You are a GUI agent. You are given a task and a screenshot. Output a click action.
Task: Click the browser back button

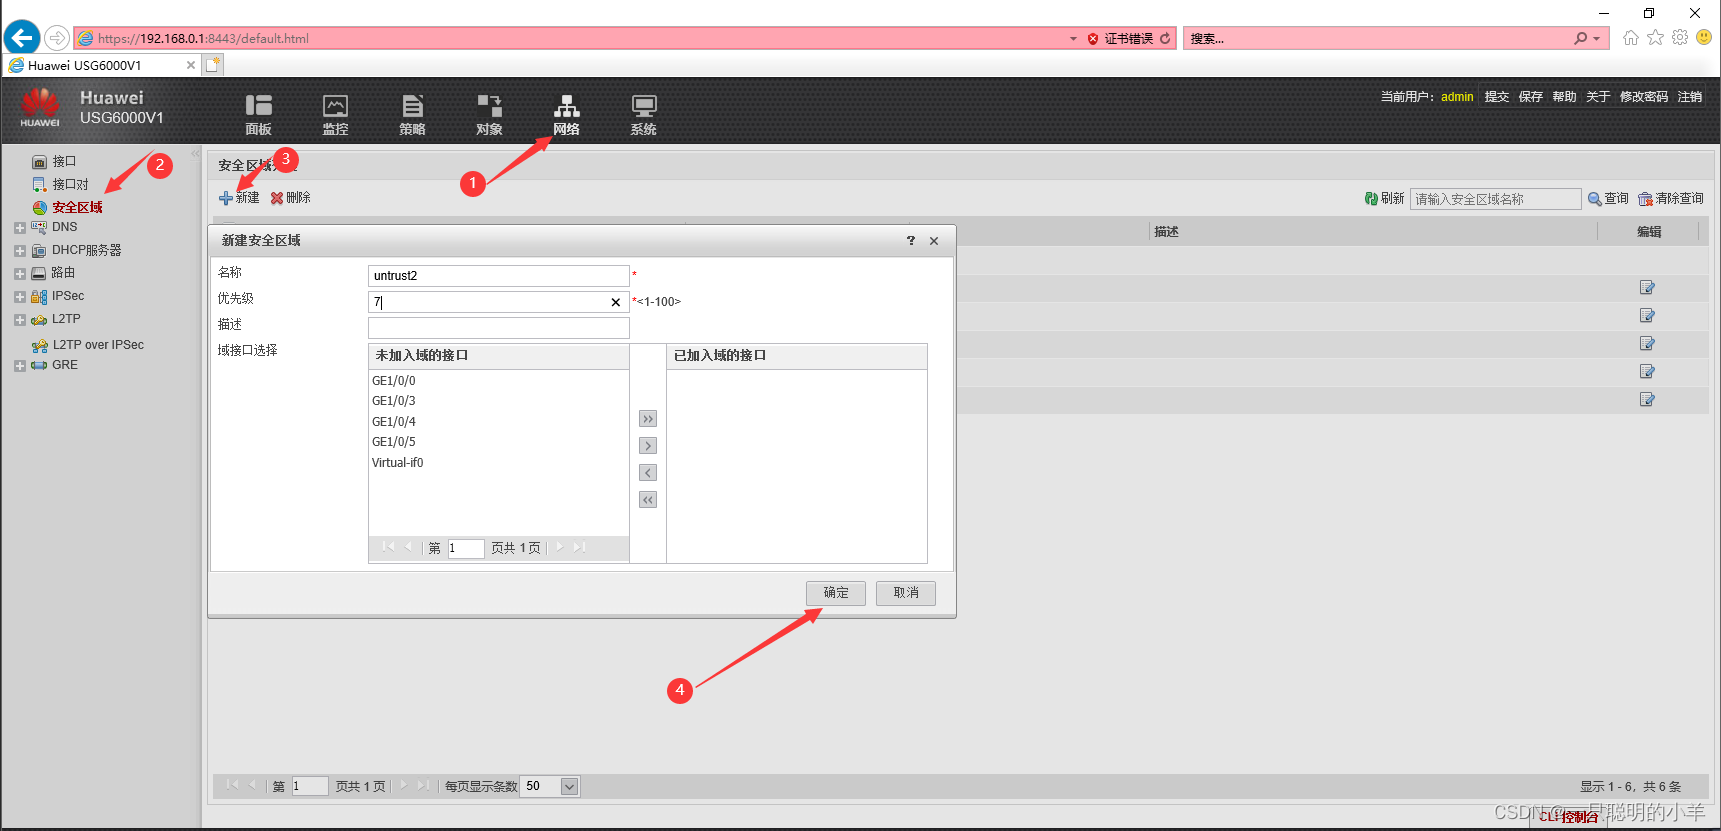click(x=22, y=38)
